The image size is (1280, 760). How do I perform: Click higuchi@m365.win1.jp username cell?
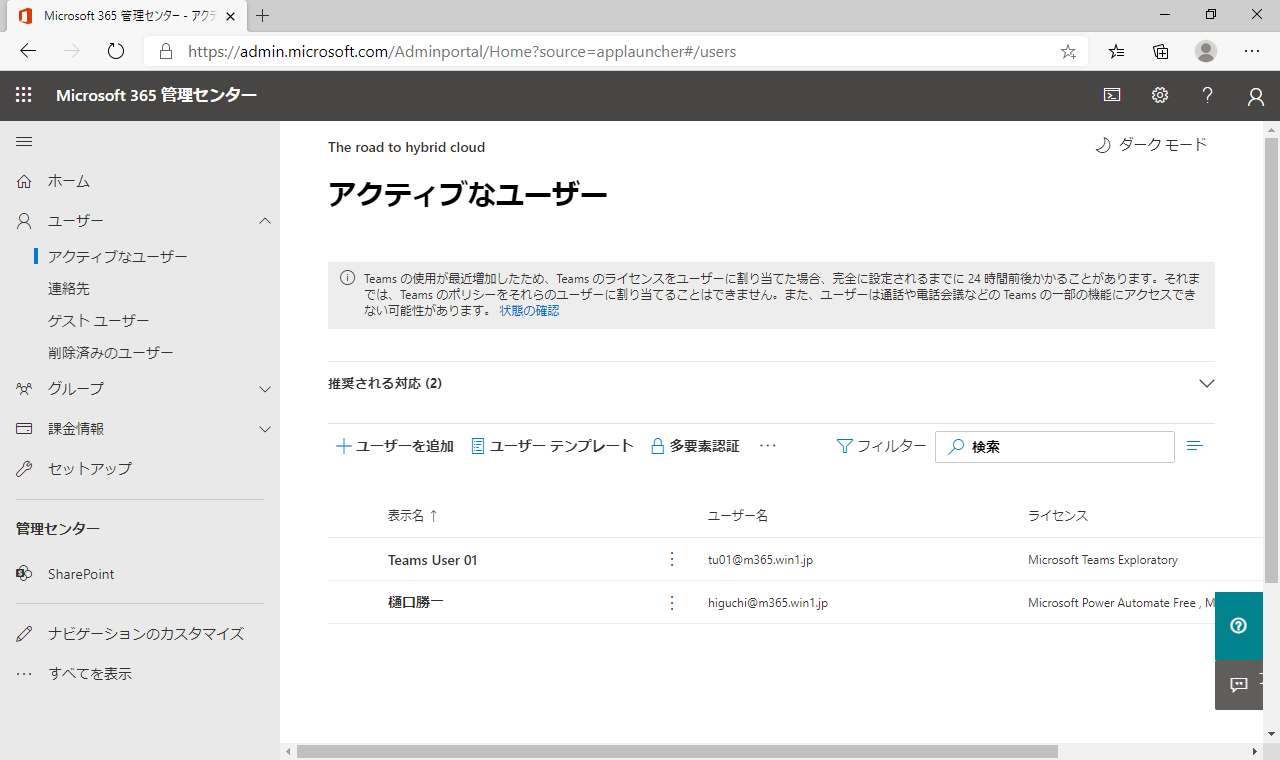(x=768, y=603)
